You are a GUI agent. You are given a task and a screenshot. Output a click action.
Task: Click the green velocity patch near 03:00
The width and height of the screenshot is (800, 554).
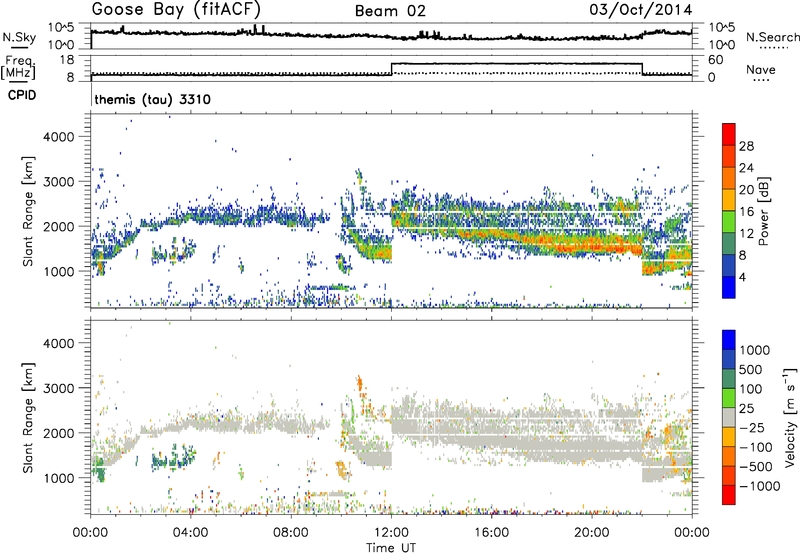[173, 459]
